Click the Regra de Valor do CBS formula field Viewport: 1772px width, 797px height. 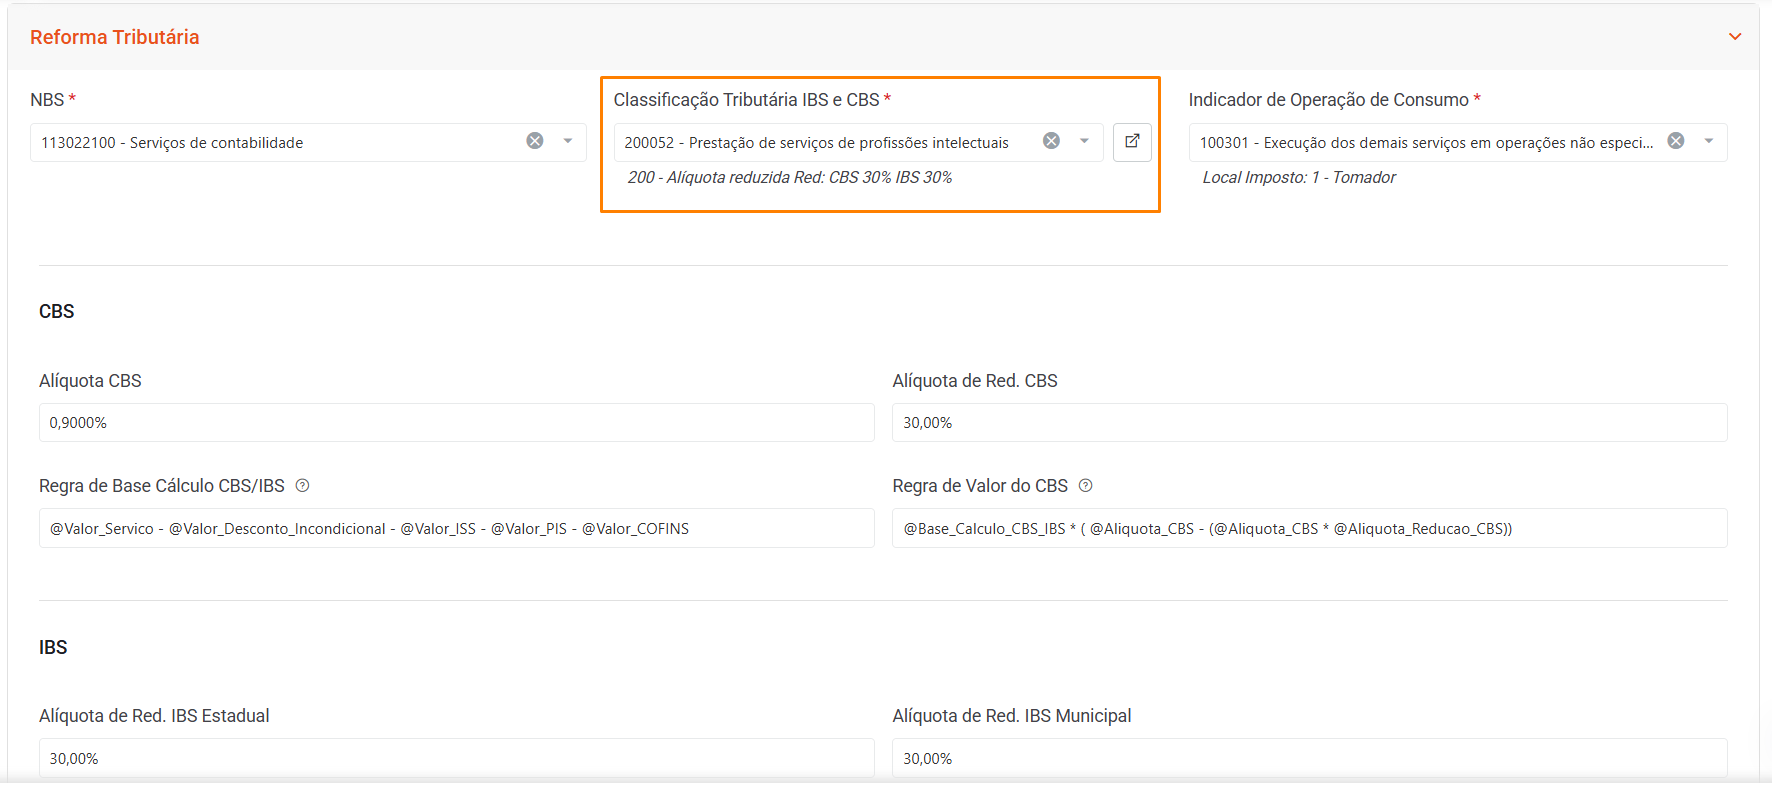coord(1310,528)
